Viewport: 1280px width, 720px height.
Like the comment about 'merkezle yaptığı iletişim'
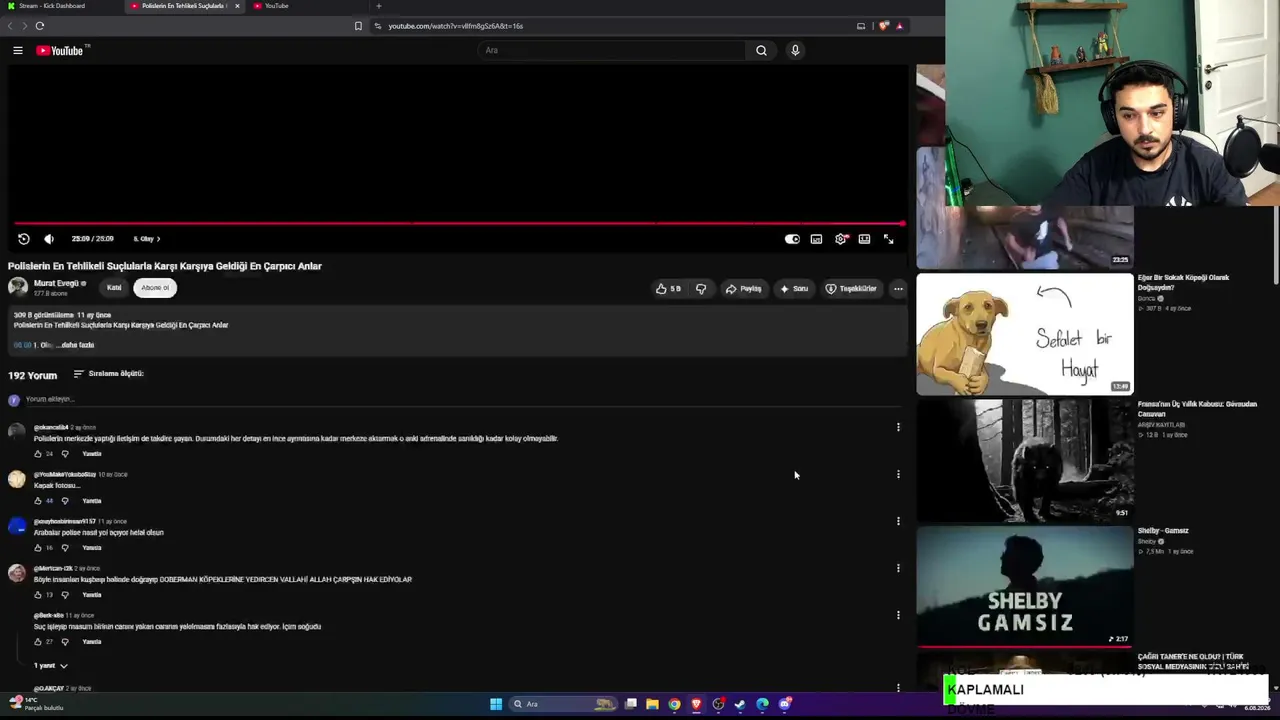tap(38, 454)
